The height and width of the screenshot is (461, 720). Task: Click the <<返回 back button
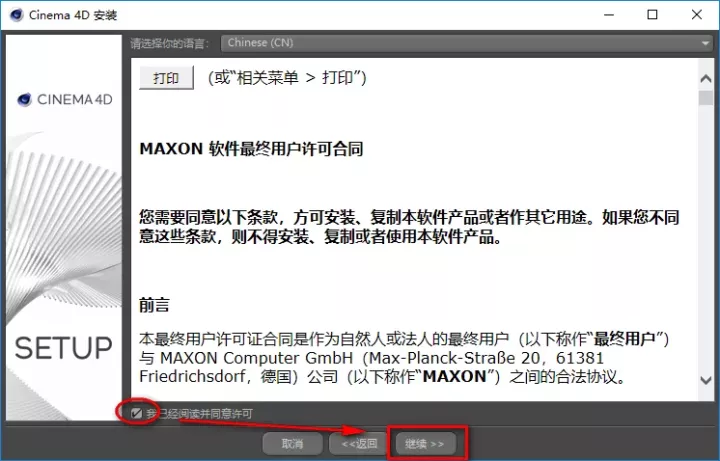pyautogui.click(x=359, y=444)
